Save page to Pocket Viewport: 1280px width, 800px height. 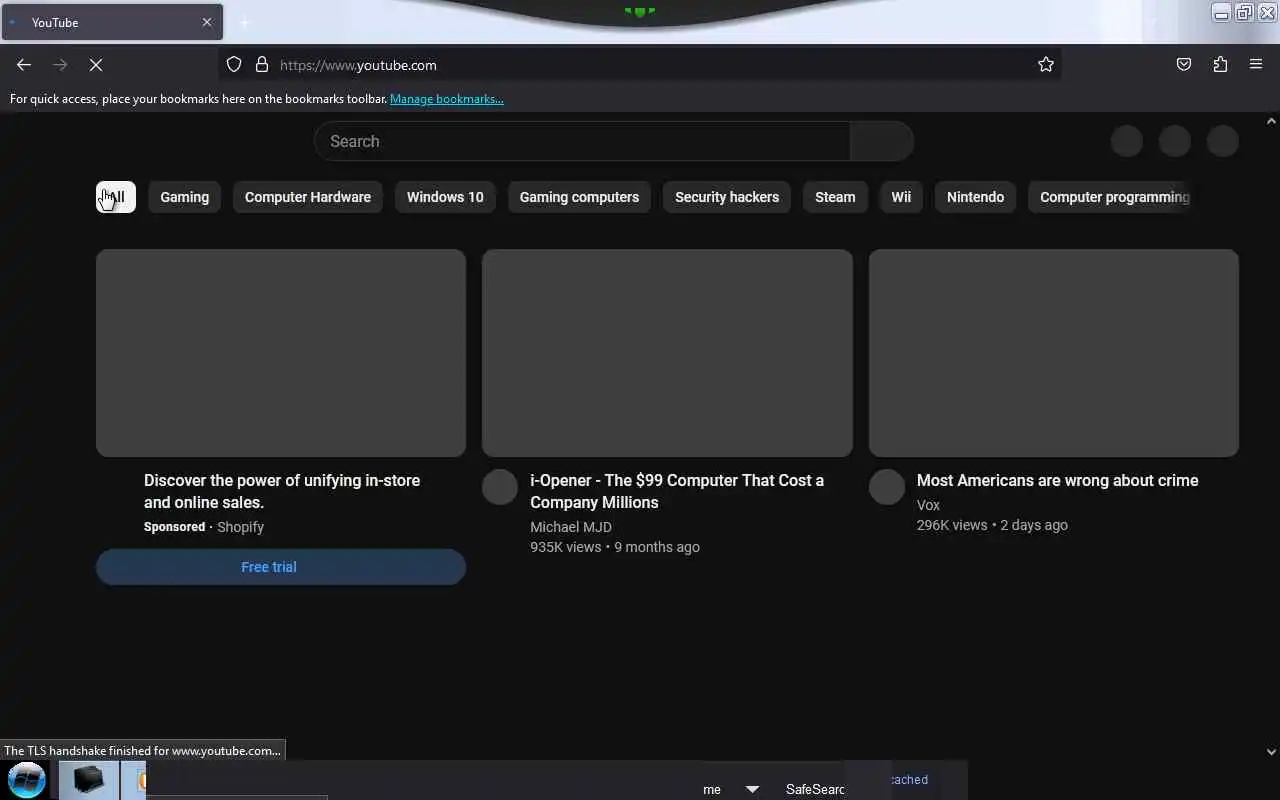1184,65
